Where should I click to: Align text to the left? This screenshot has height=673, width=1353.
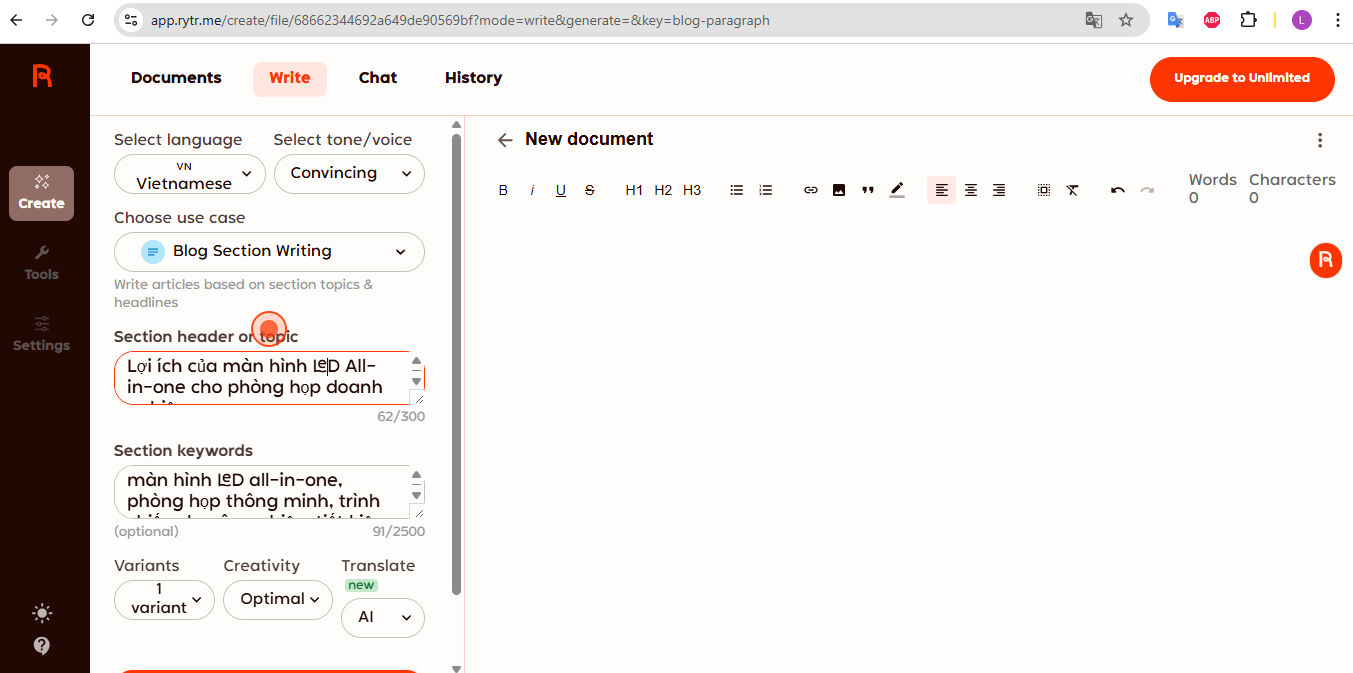coord(941,190)
